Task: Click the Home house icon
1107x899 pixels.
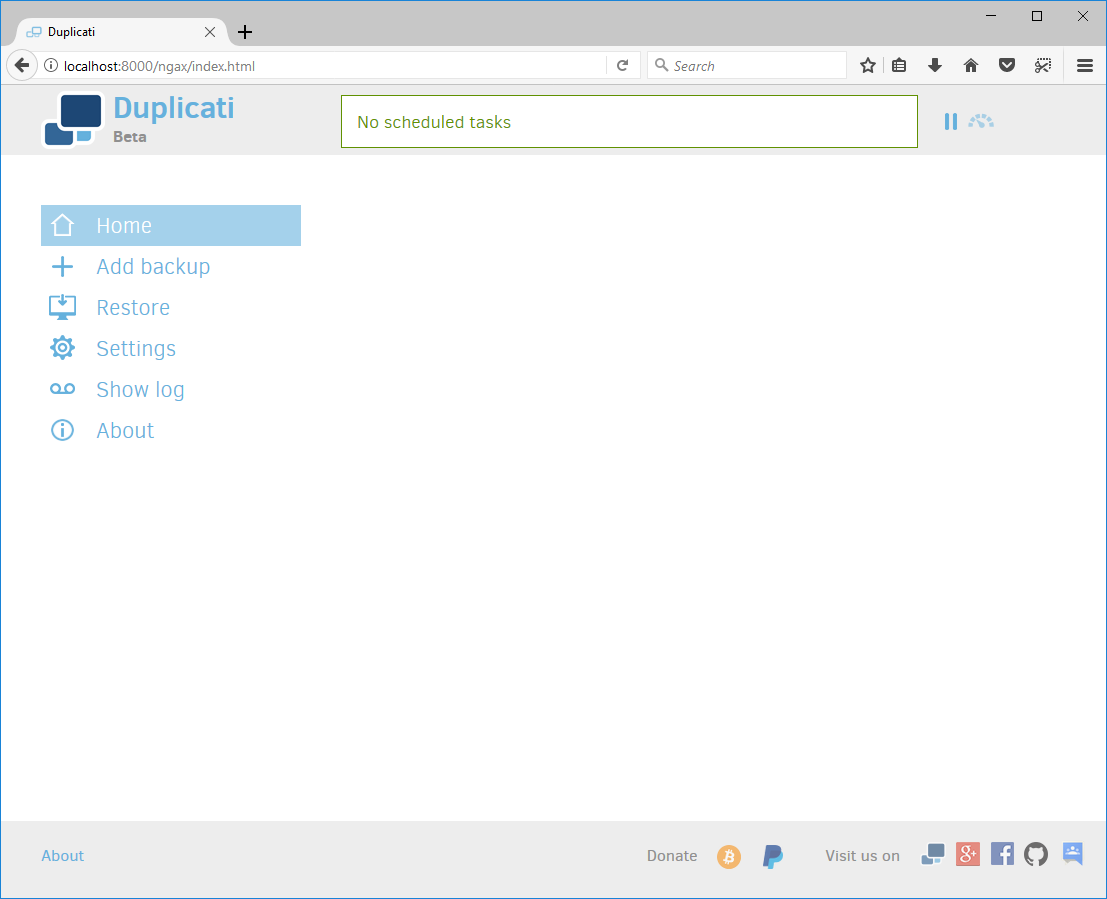Action: tap(62, 225)
